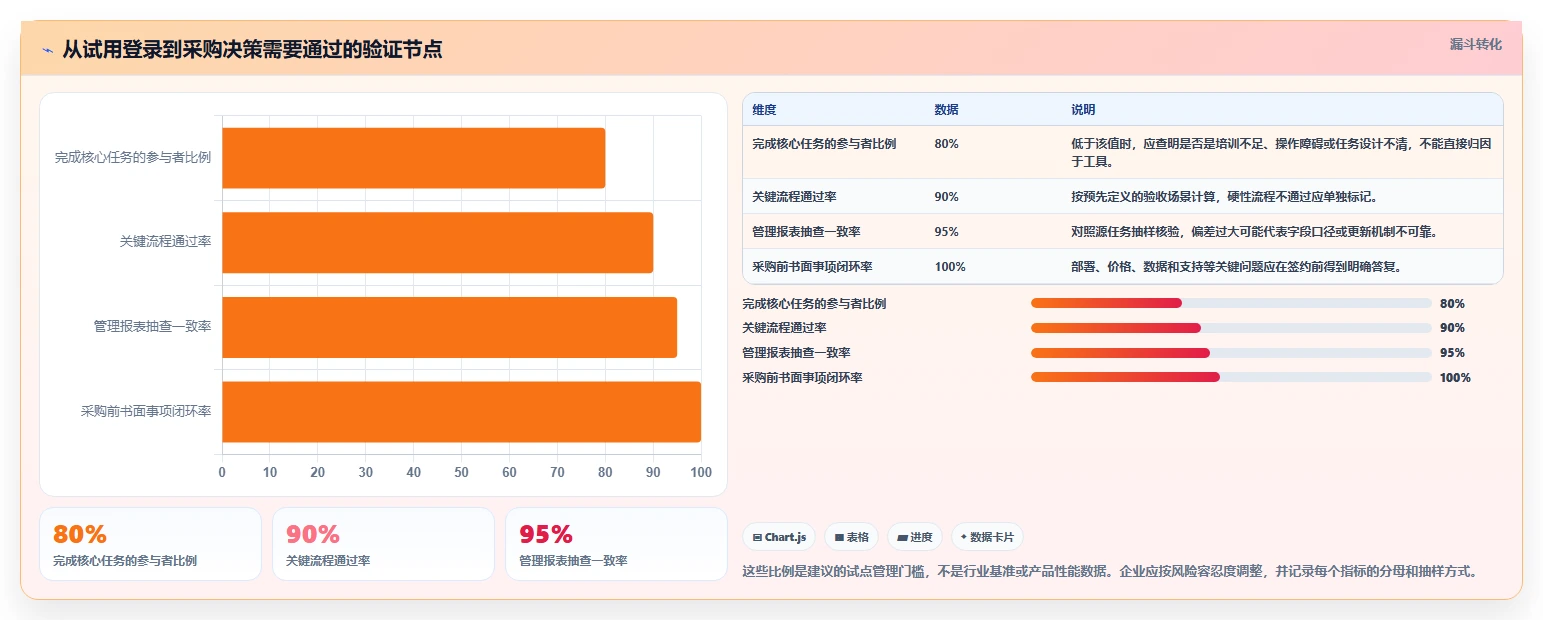Open the 95% 管理报表抽查一致率 data card

(616, 544)
